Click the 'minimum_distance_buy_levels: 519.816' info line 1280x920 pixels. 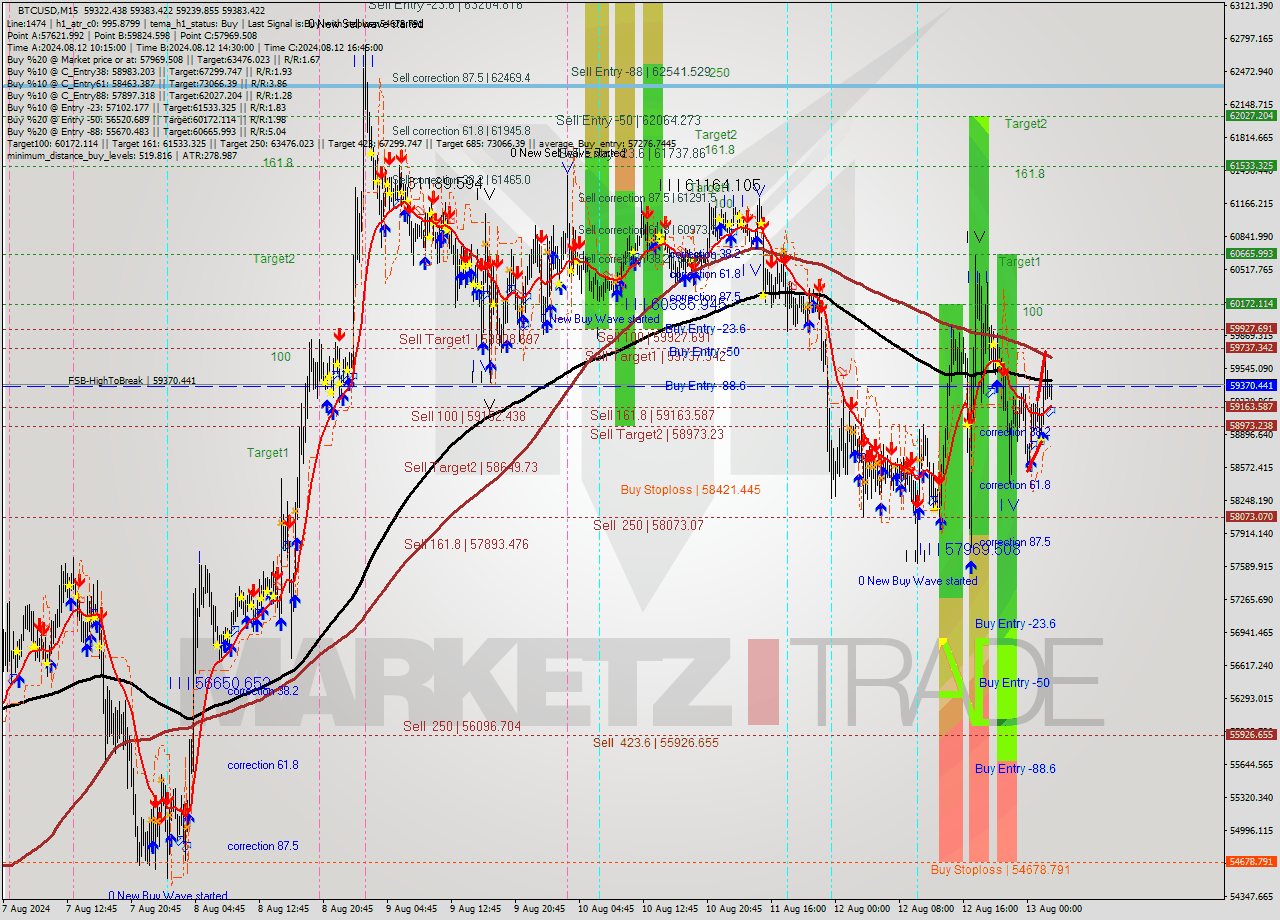[x=122, y=155]
